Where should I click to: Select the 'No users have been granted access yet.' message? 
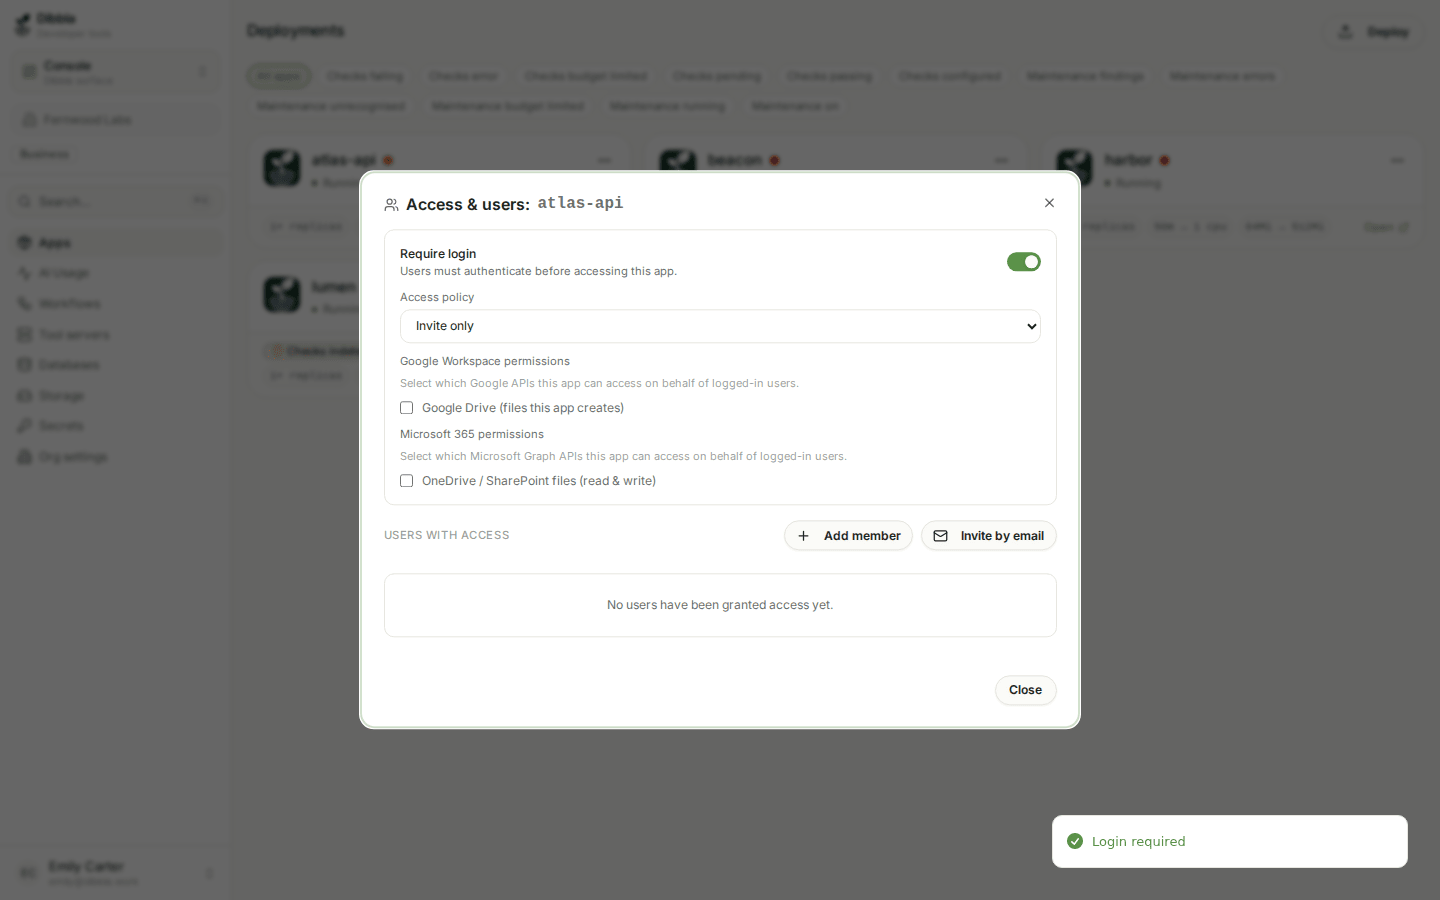click(720, 605)
